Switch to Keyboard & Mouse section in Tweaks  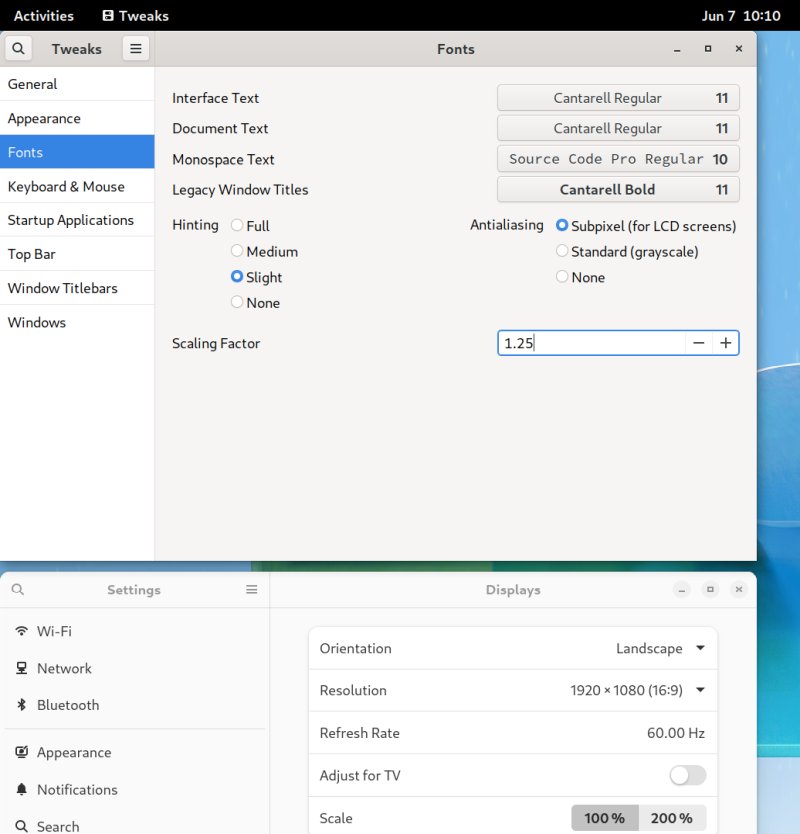click(x=67, y=186)
